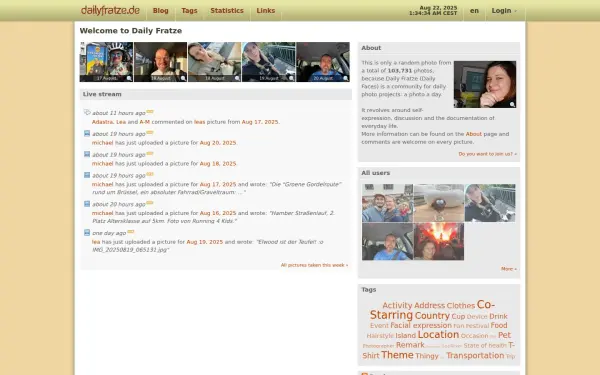Image resolution: width=600 pixels, height=375 pixels.
Task: Select the Cup tag
Action: coord(458,316)
